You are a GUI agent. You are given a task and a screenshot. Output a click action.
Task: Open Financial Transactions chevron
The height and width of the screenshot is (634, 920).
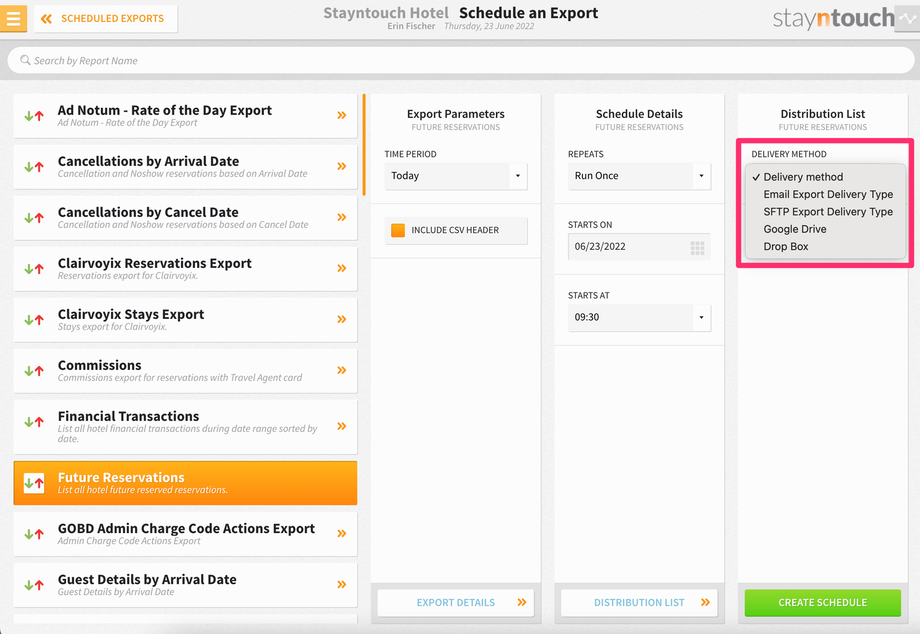(x=341, y=426)
